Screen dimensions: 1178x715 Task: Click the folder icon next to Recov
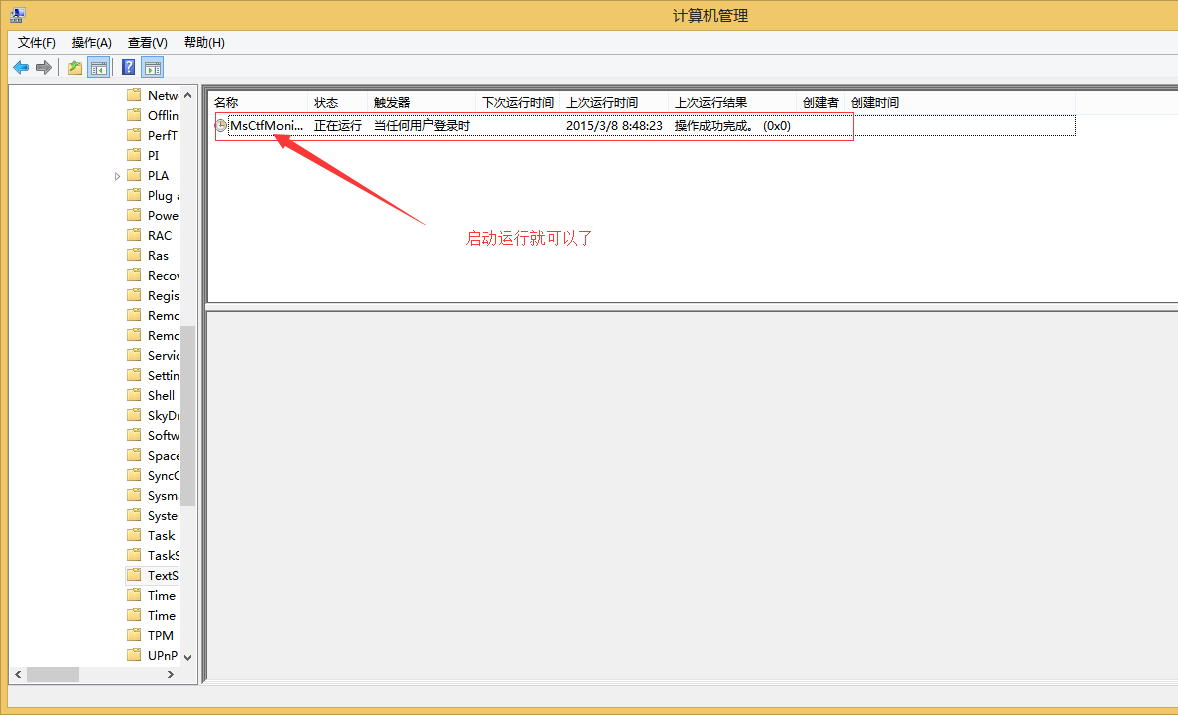click(x=134, y=275)
